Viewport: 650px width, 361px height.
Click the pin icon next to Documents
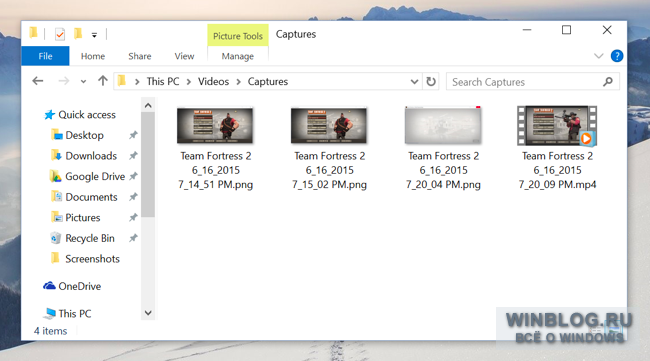(133, 197)
